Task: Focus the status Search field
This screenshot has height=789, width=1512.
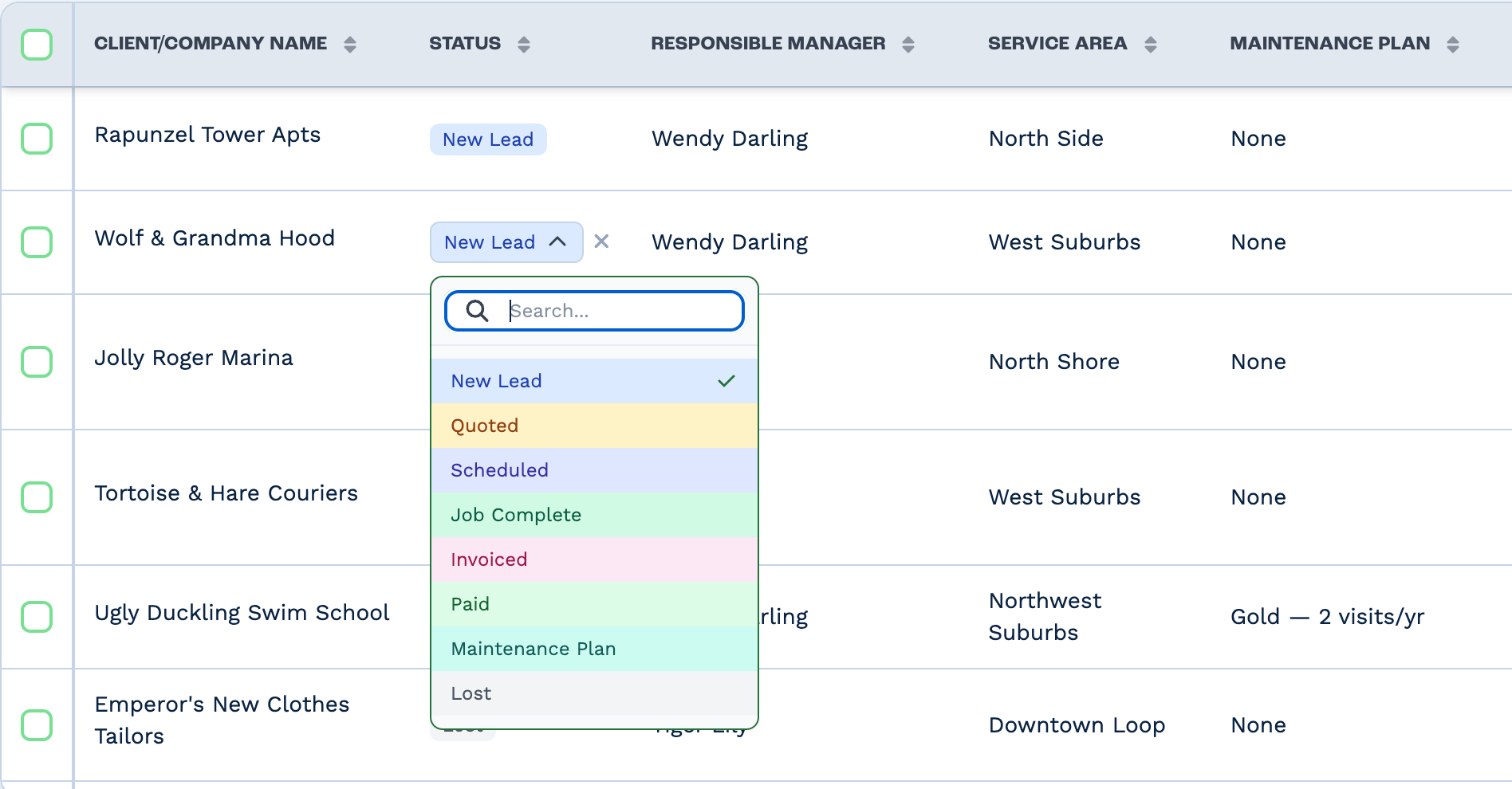Action: pos(594,311)
